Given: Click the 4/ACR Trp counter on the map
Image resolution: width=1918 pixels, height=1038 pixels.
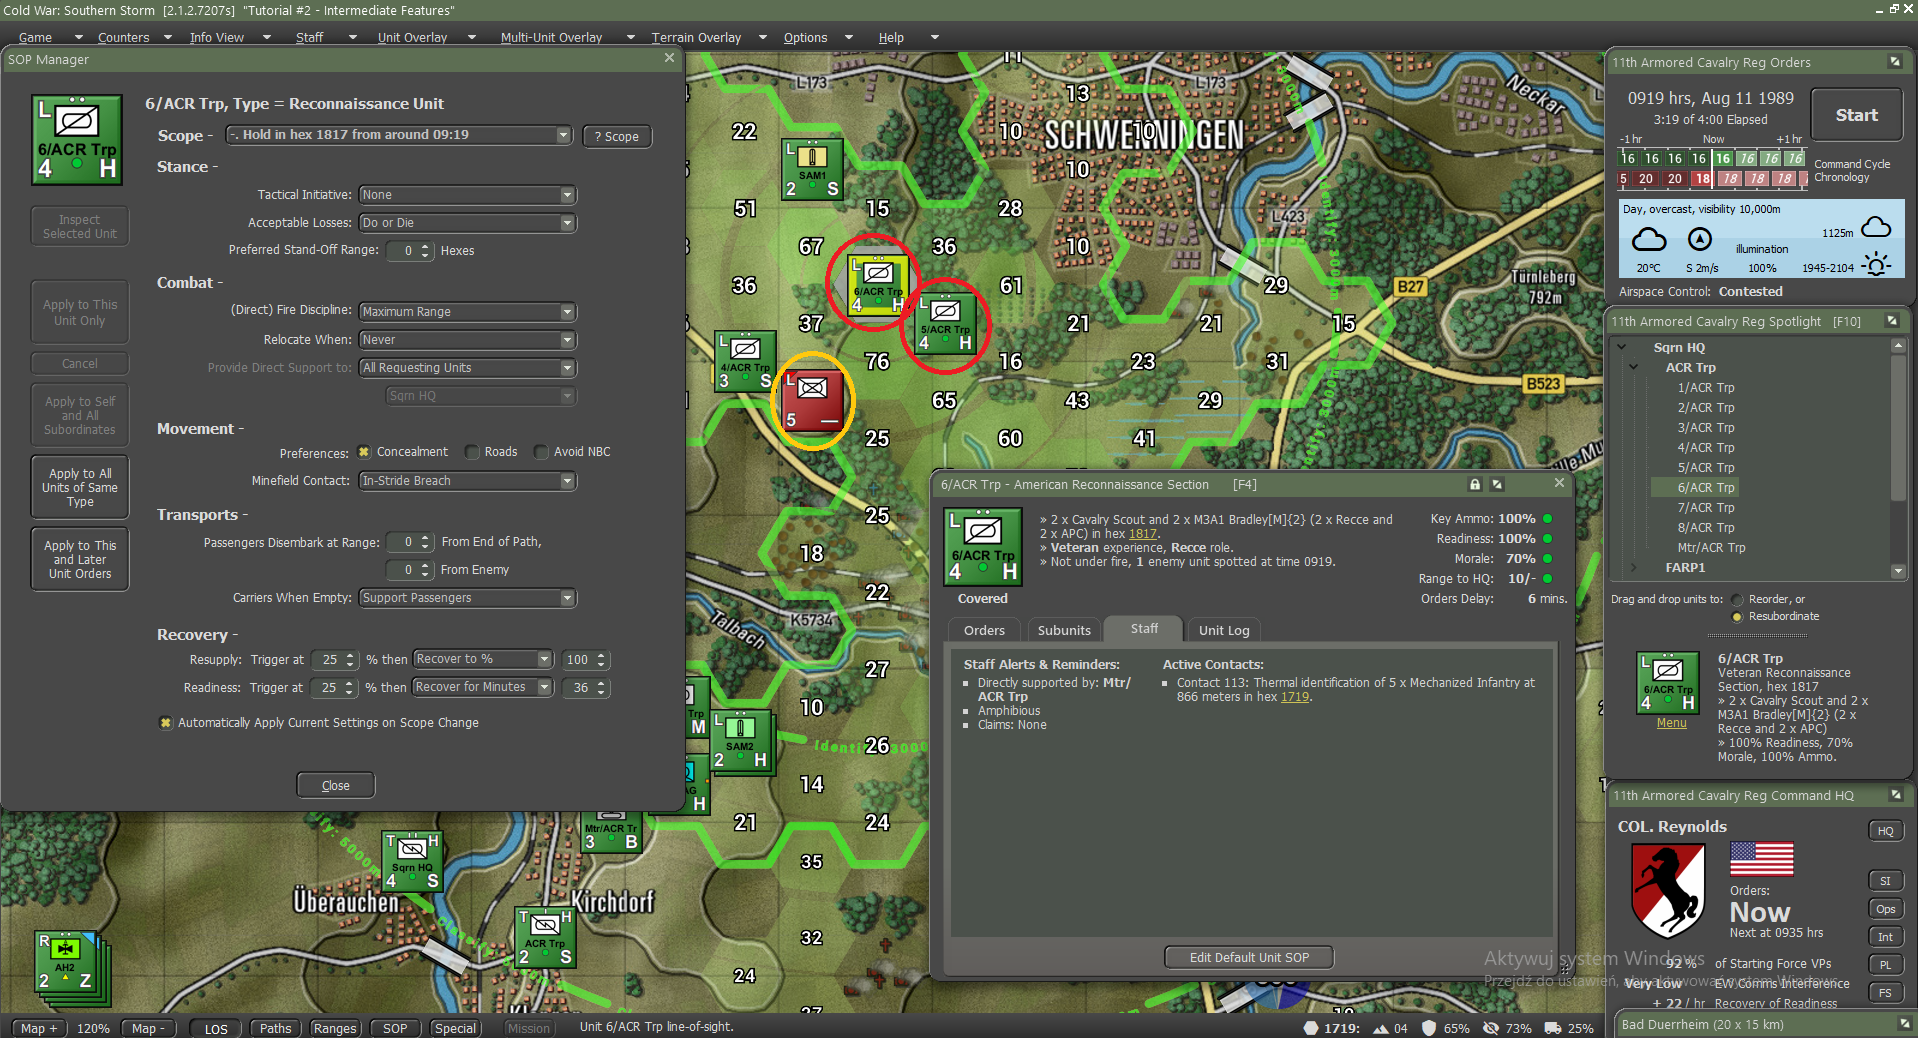Looking at the screenshot, I should (745, 361).
